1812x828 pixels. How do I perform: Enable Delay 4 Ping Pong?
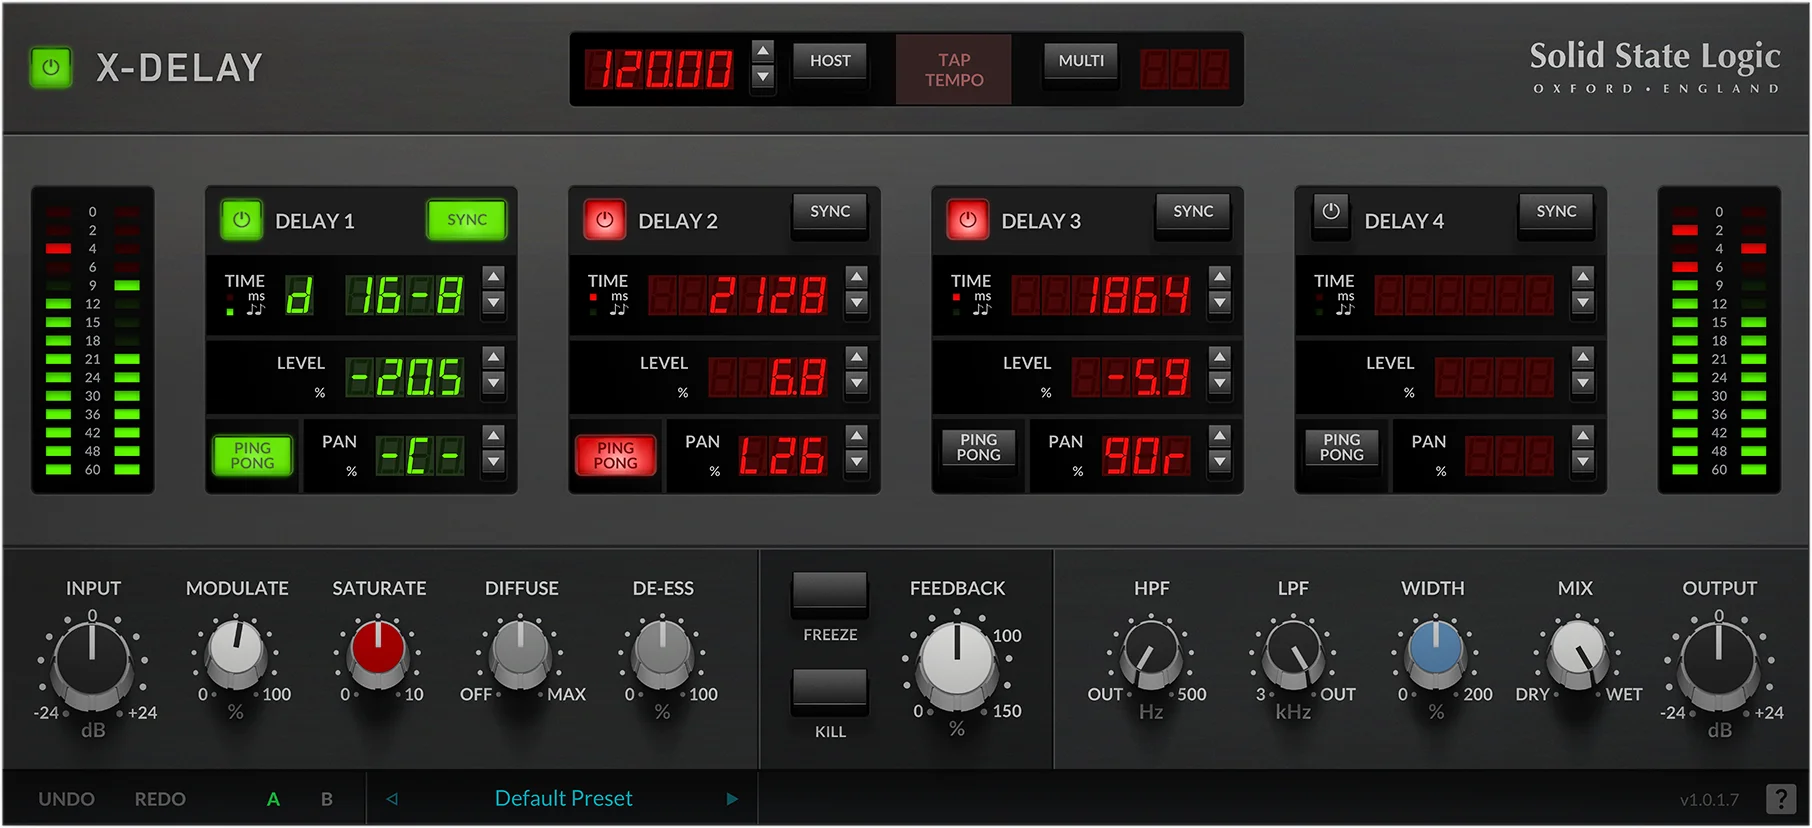point(1341,447)
